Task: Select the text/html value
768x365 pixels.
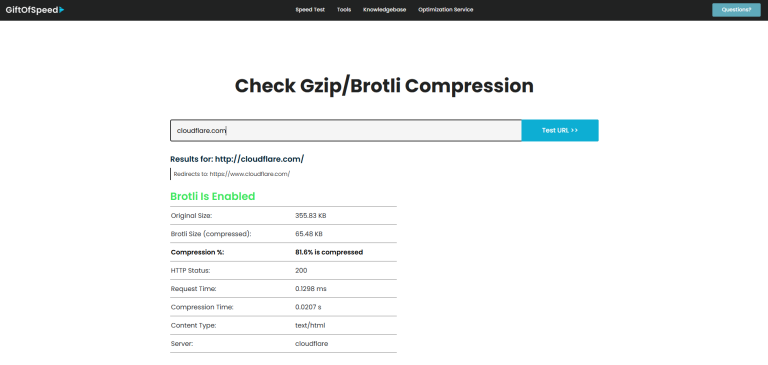Action: (x=310, y=325)
